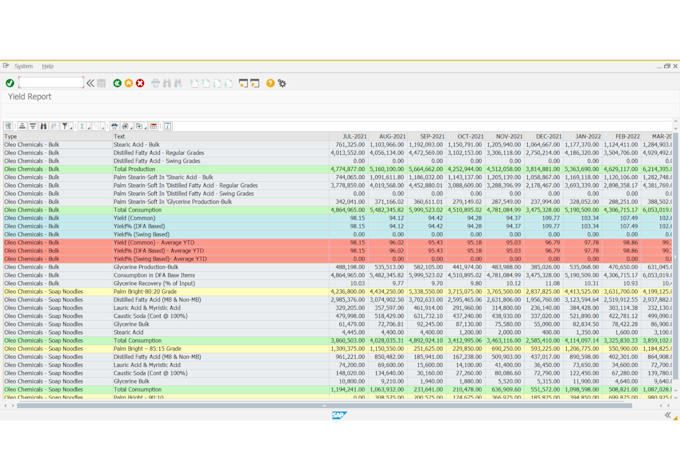Click the 'Palm Bright - 85:15 Grade' cell
Screen dimensions: 680x459
(220, 349)
